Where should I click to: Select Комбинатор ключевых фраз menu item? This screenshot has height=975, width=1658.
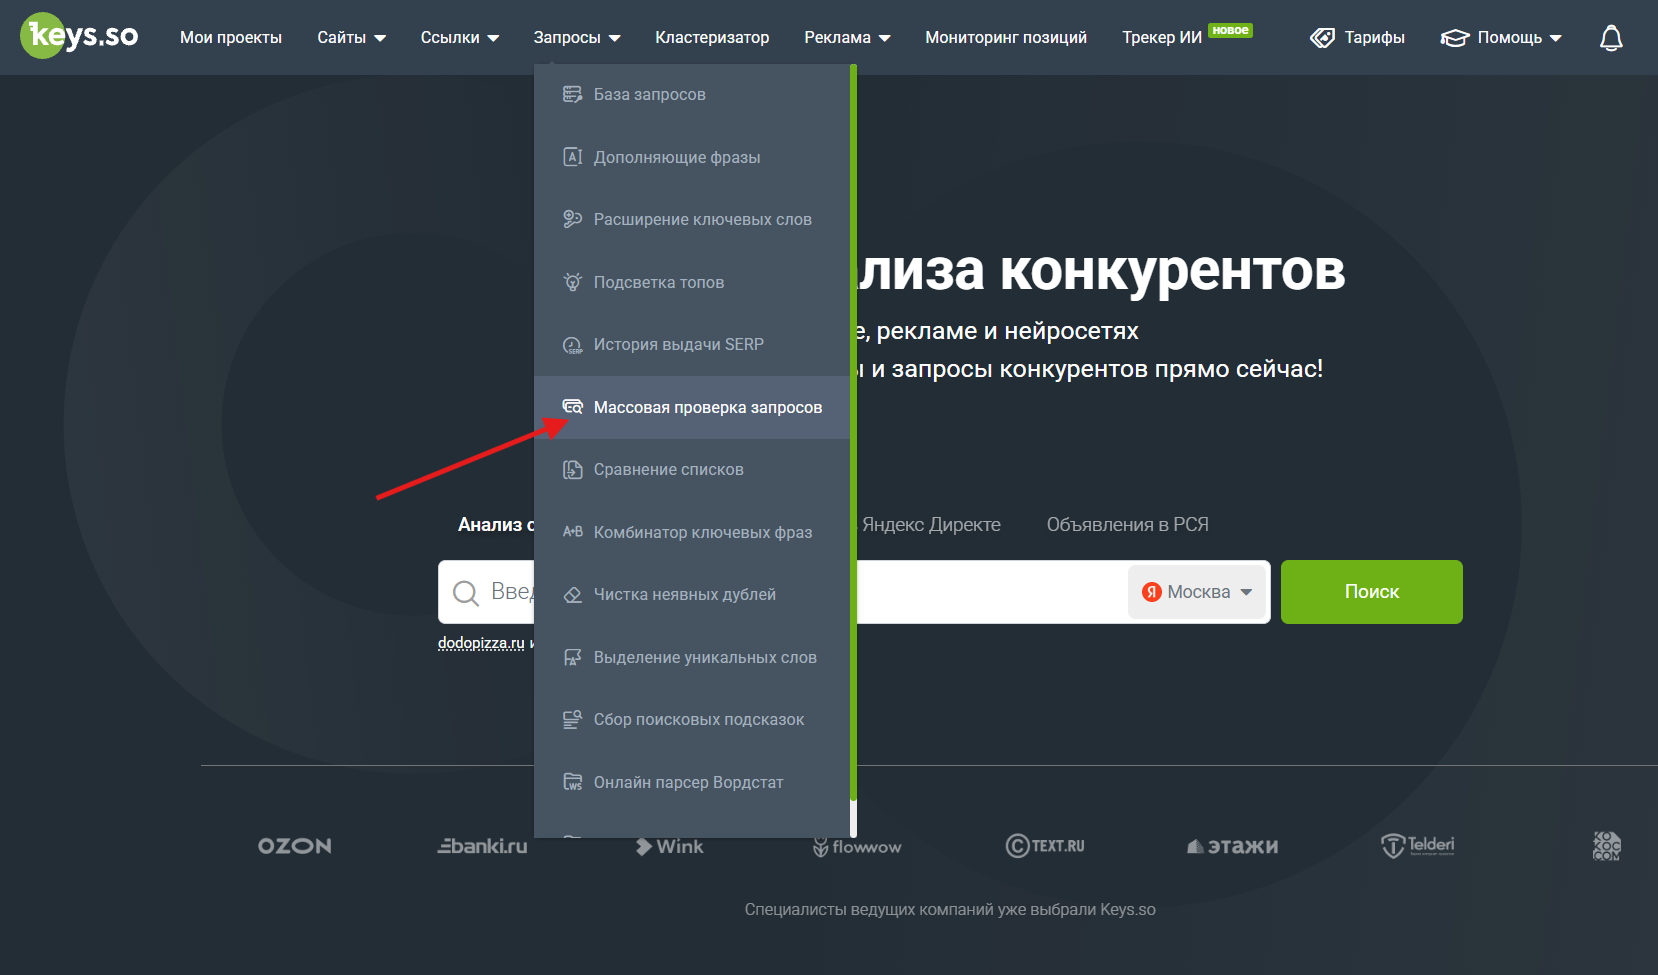(x=692, y=532)
